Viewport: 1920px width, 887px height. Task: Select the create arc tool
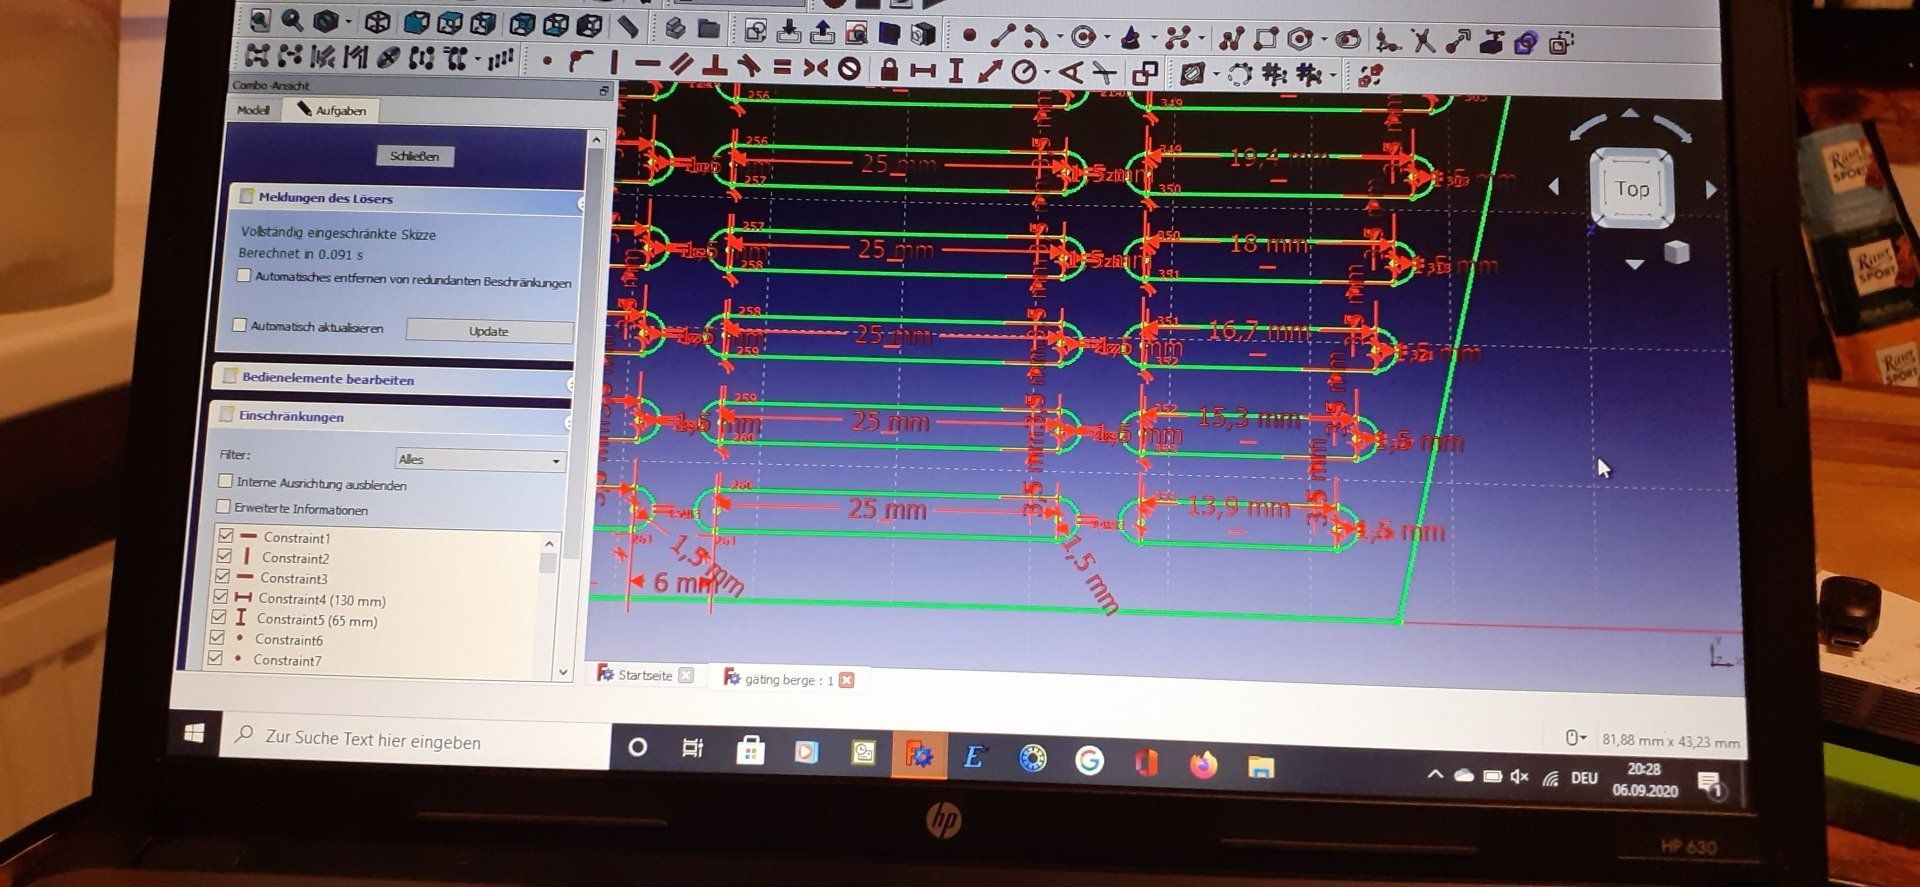click(x=1036, y=38)
